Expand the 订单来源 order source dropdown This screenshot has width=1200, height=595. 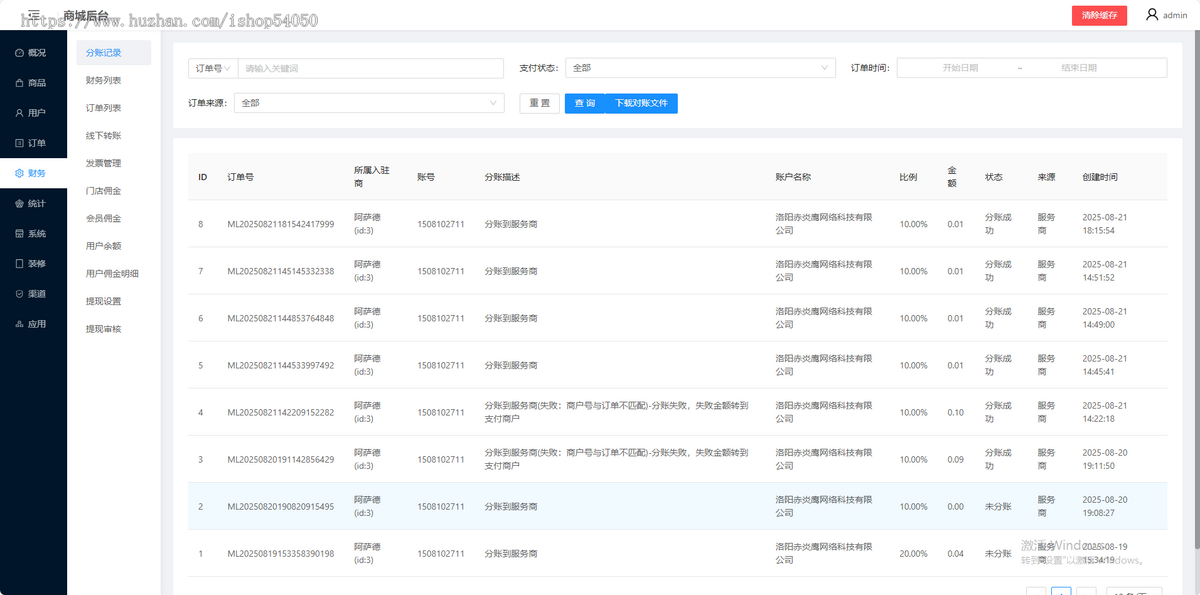click(x=370, y=102)
